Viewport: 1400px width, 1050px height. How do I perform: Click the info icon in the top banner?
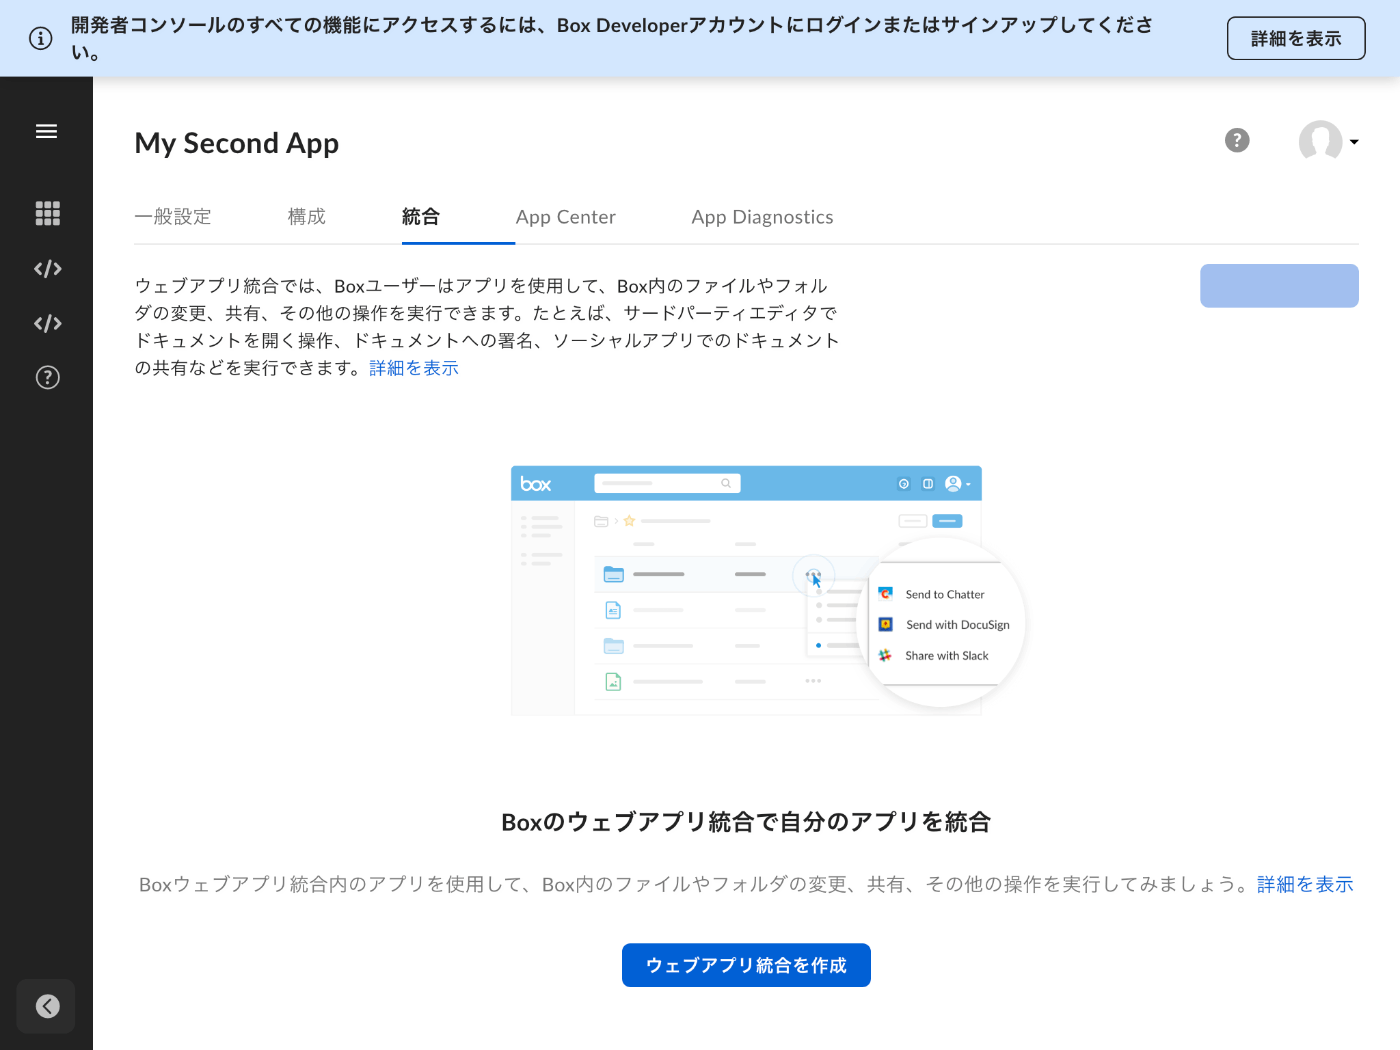41,39
